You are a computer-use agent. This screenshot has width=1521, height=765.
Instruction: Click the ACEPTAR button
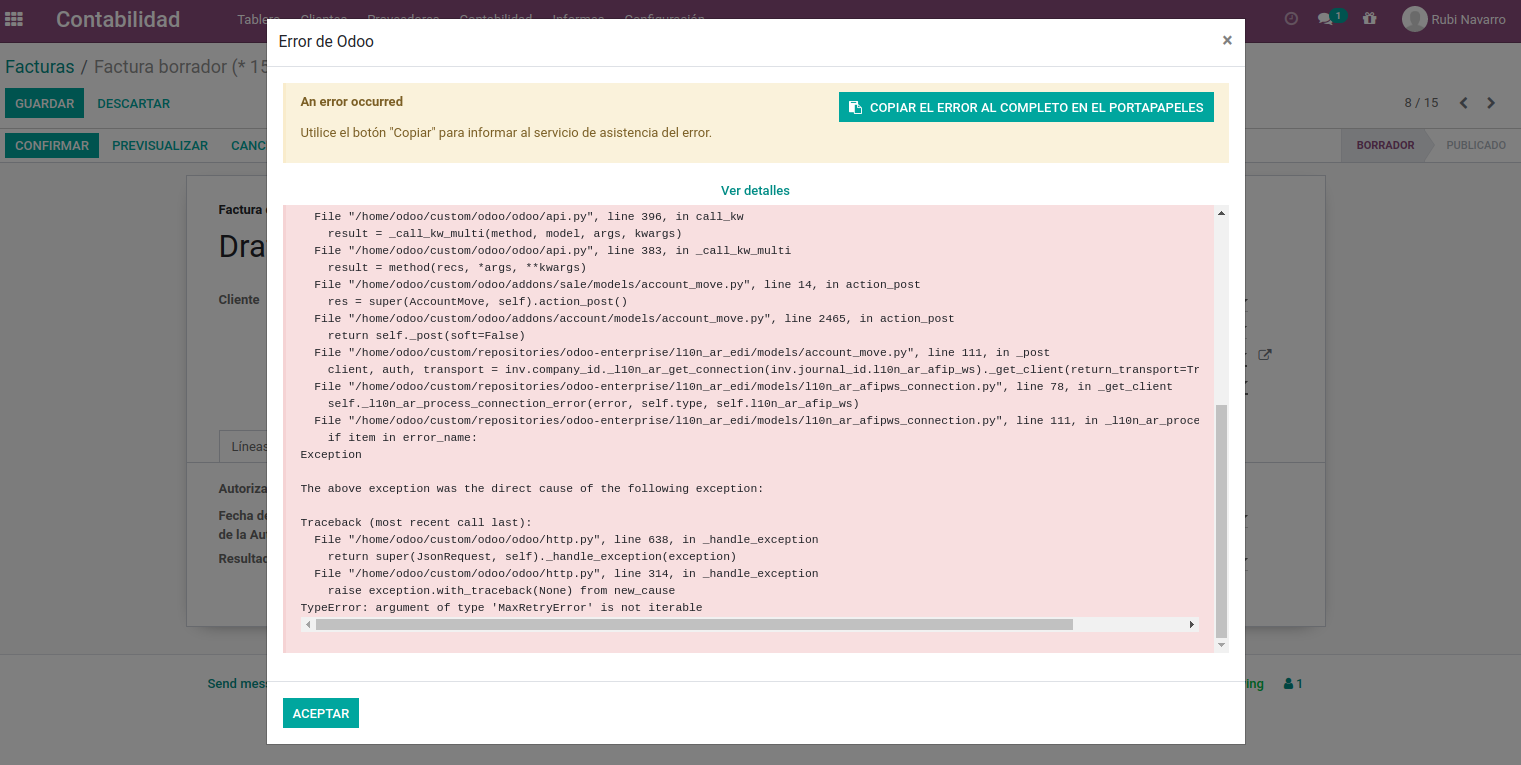coord(321,713)
